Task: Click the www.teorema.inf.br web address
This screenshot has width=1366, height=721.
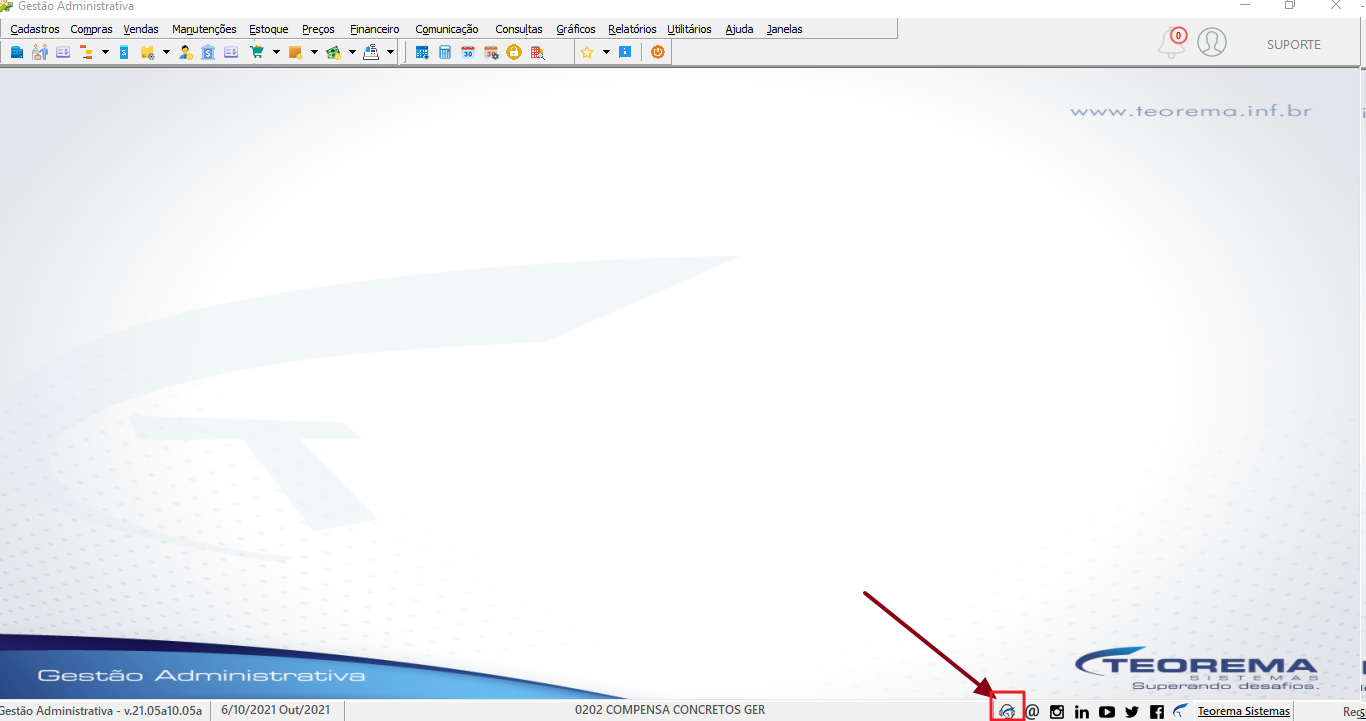Action: (x=1191, y=111)
